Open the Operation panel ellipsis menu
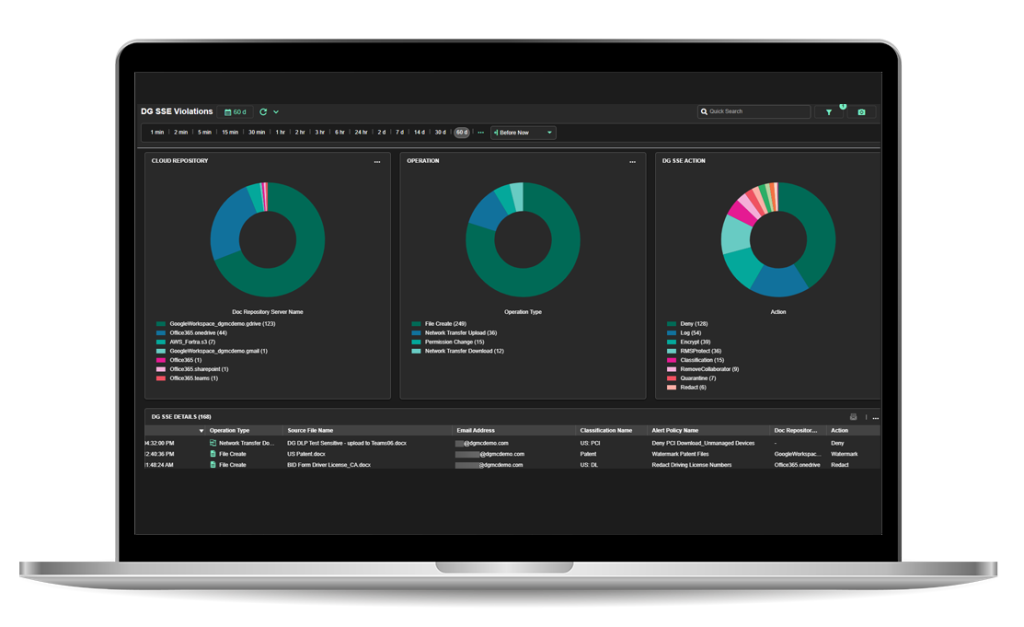Image resolution: width=1024 pixels, height=627 pixels. click(x=632, y=161)
